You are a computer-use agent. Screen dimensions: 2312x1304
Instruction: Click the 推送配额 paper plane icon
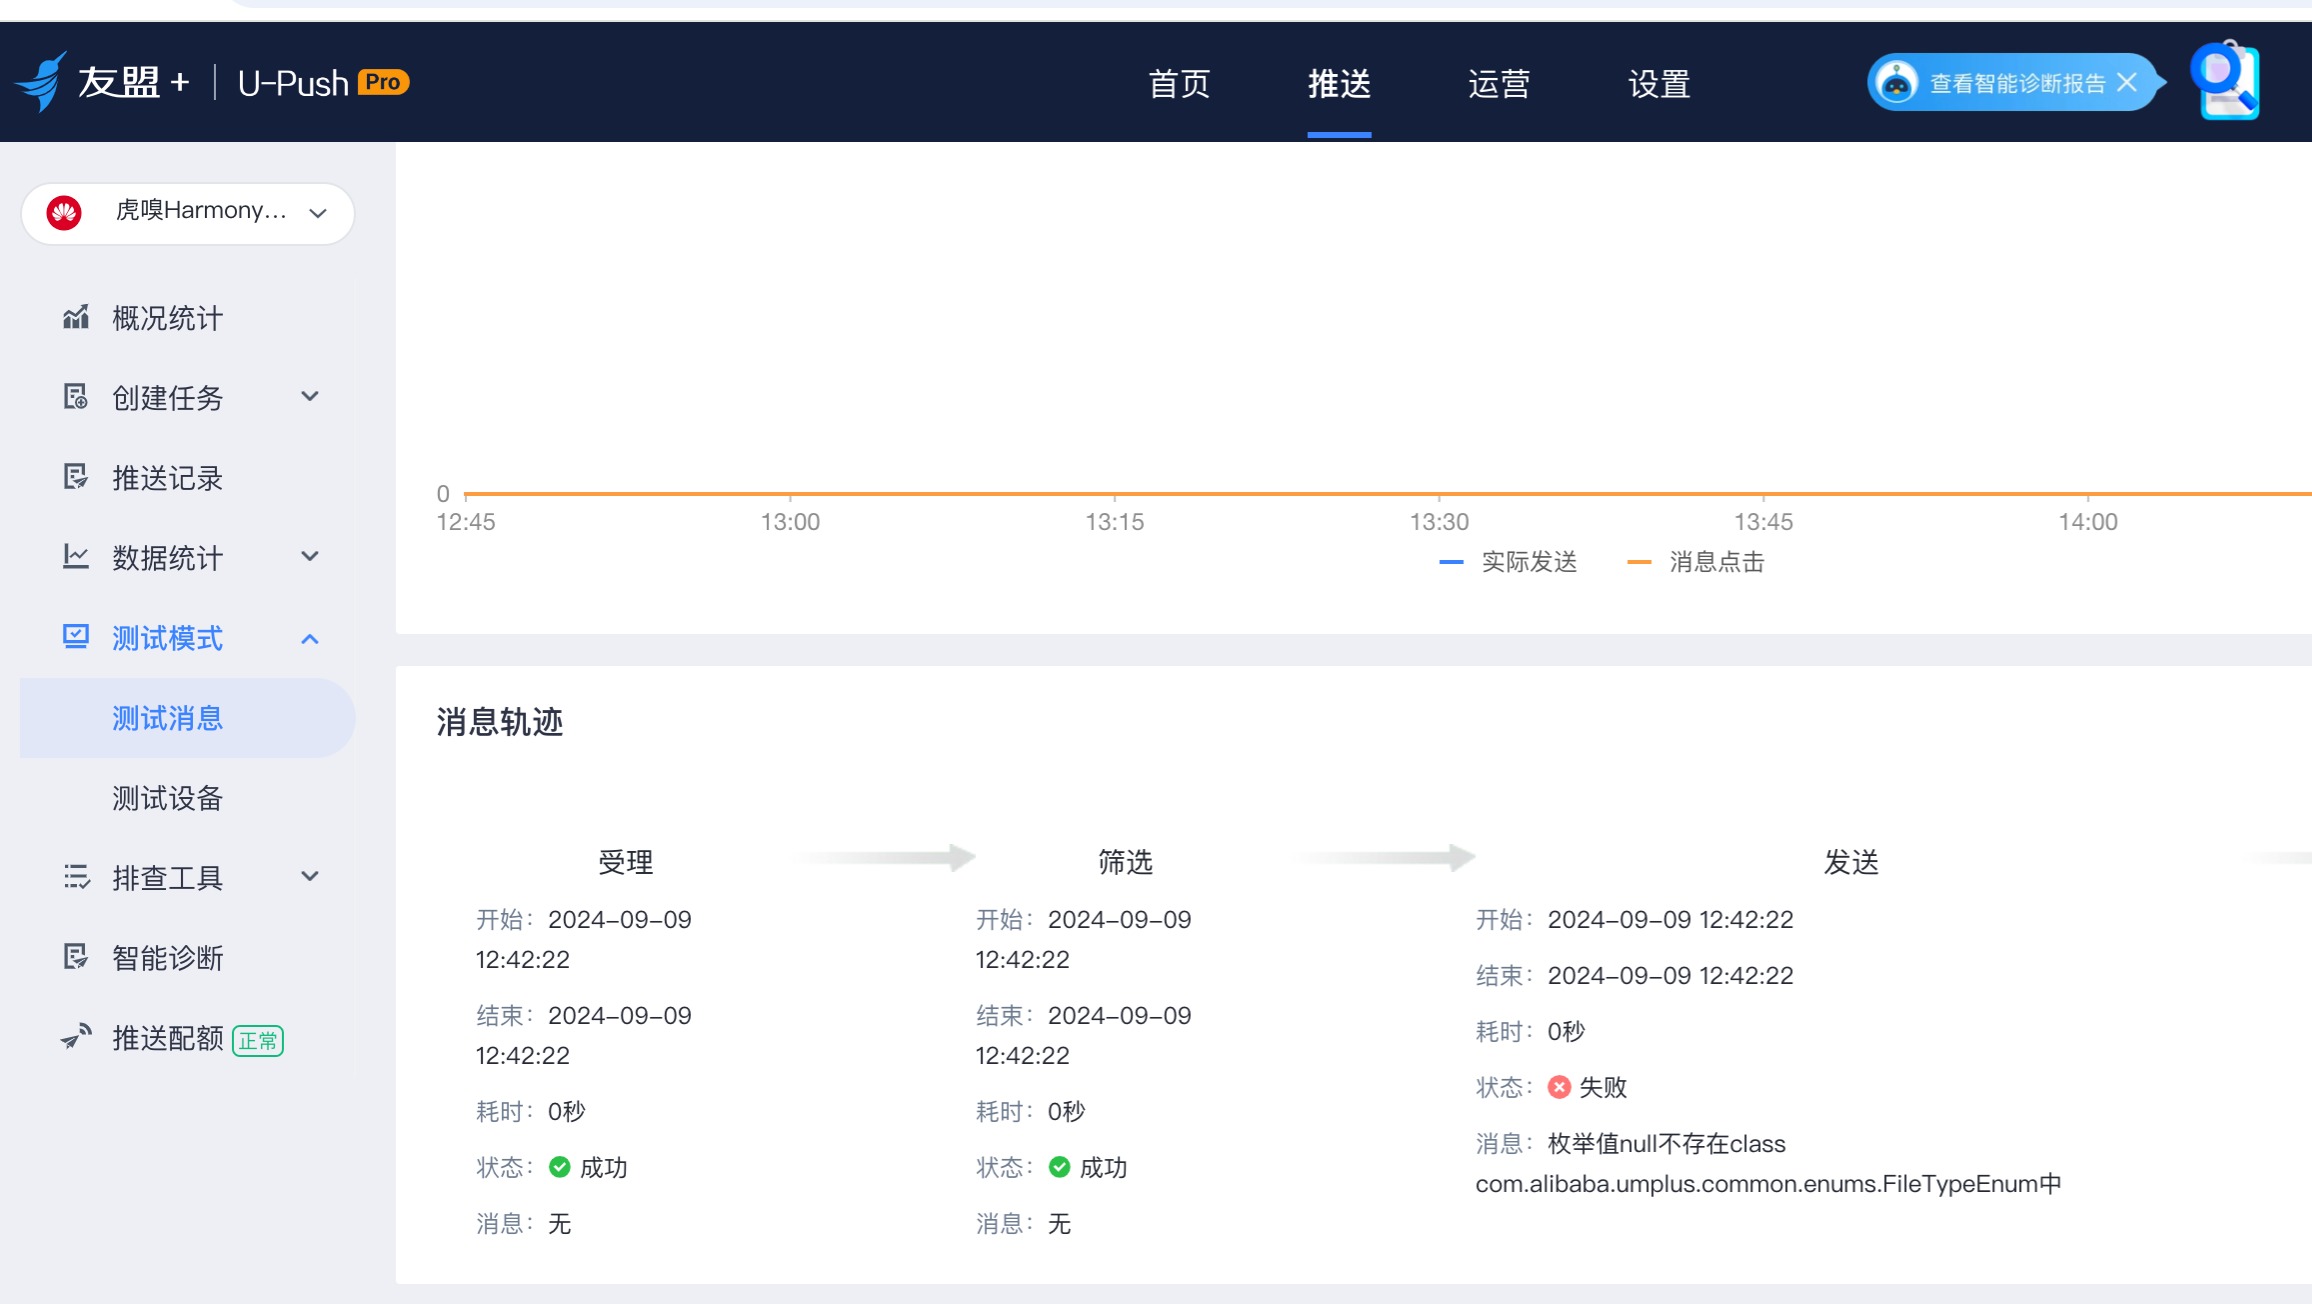coord(76,1037)
